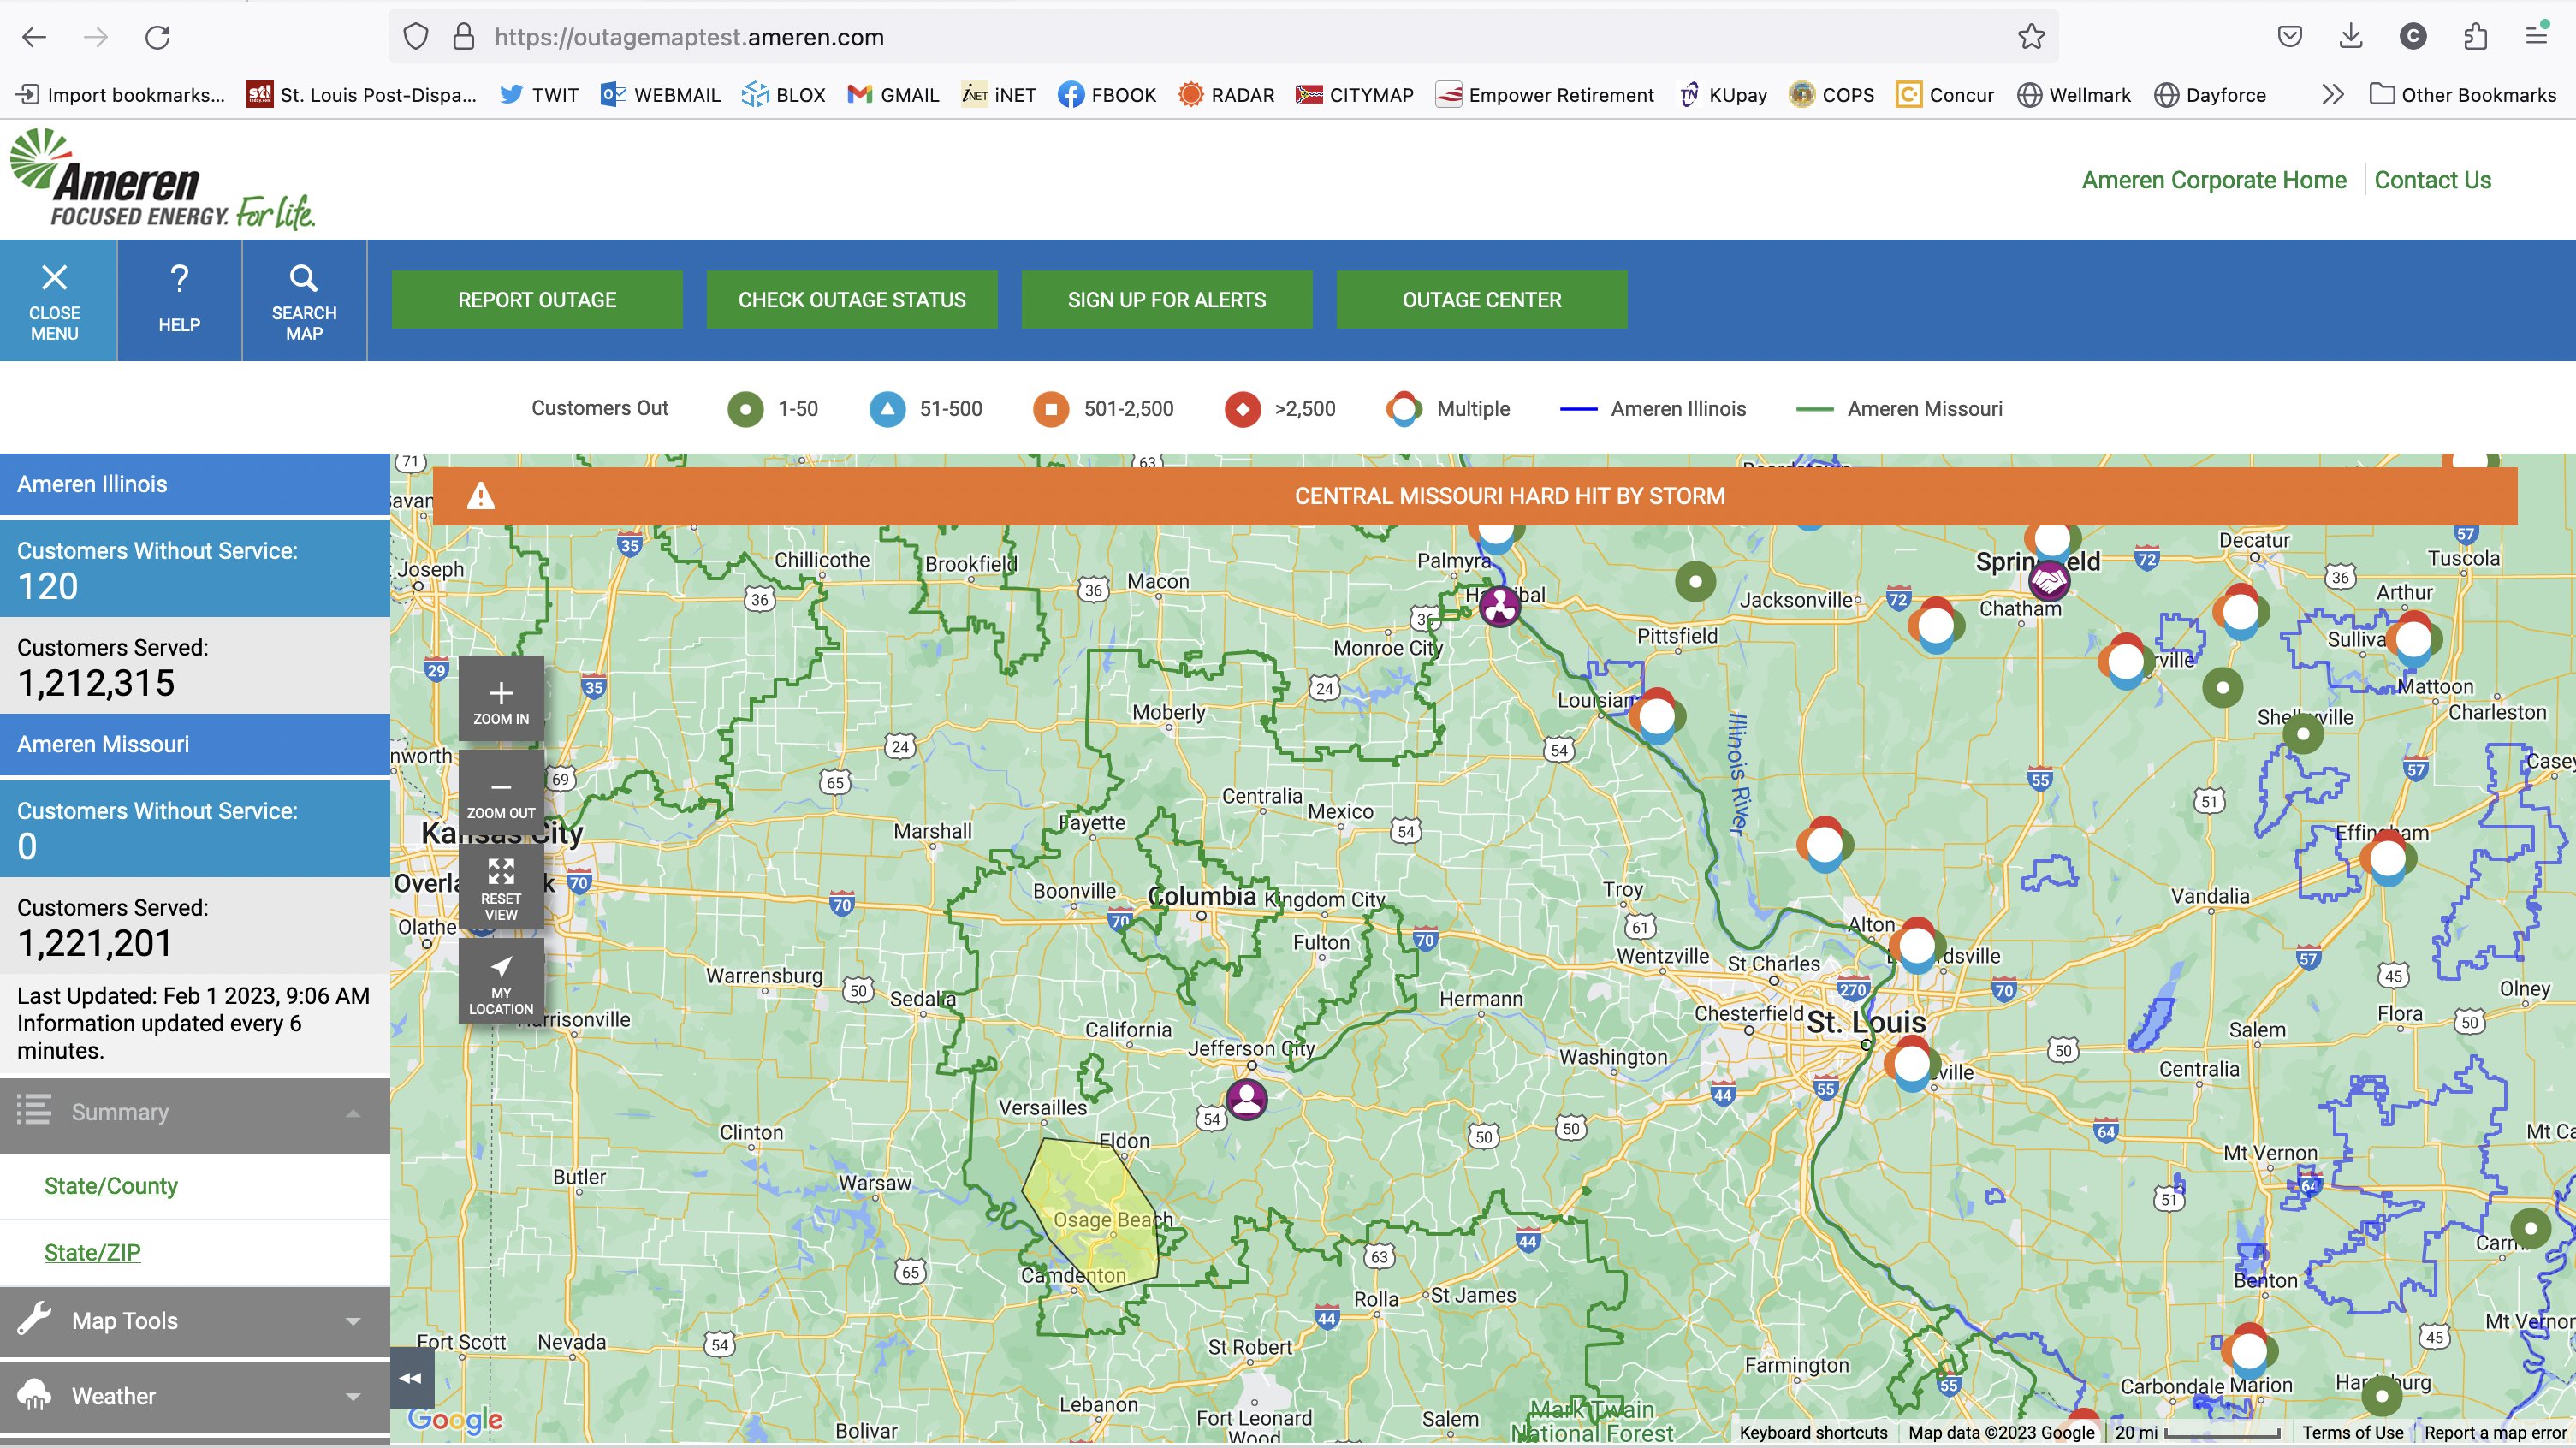Click the Check Outage Status button
Viewport: 2576px width, 1448px height.
(x=852, y=300)
